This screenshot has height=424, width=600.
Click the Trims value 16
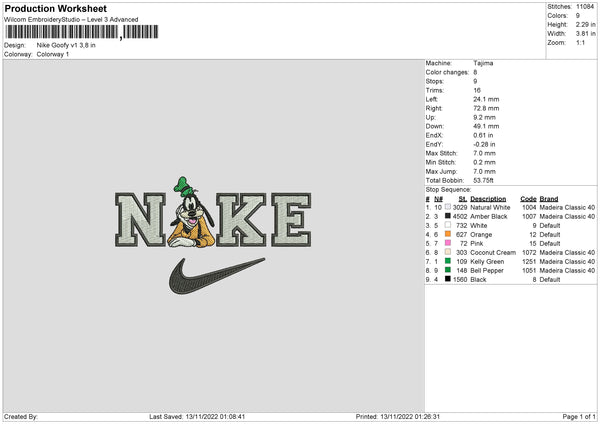coord(477,90)
